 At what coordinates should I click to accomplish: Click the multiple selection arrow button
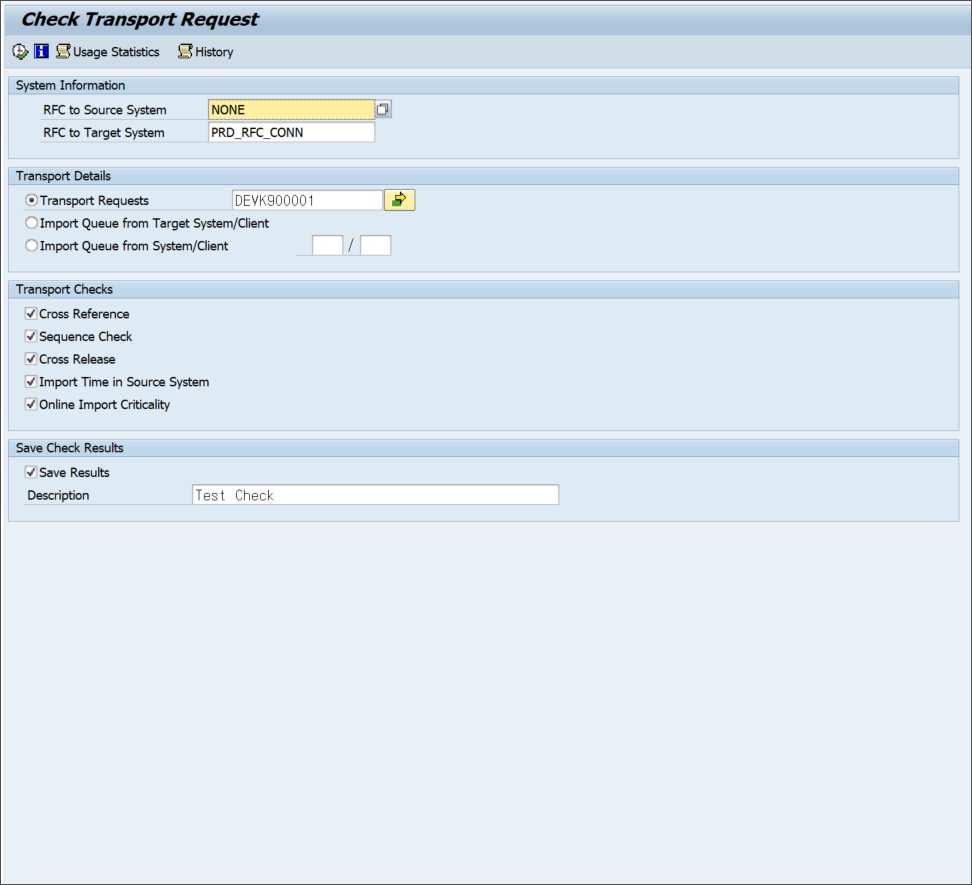pos(400,200)
